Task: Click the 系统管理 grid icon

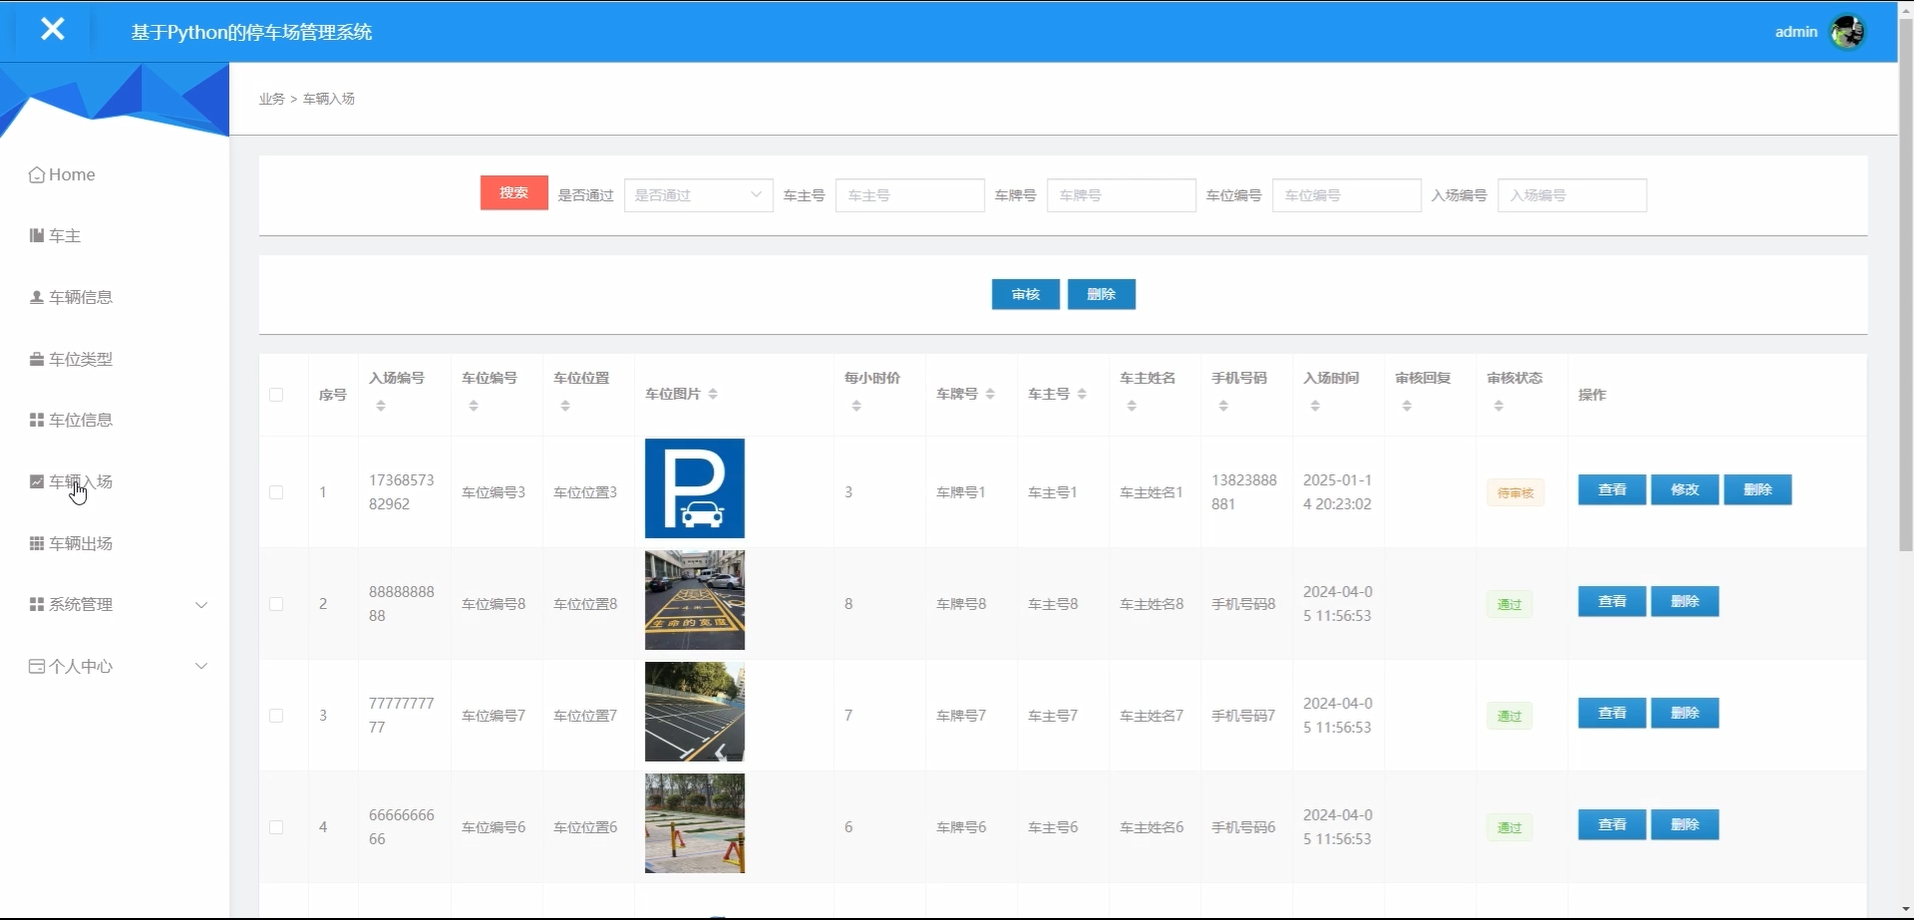Action: pyautogui.click(x=37, y=604)
